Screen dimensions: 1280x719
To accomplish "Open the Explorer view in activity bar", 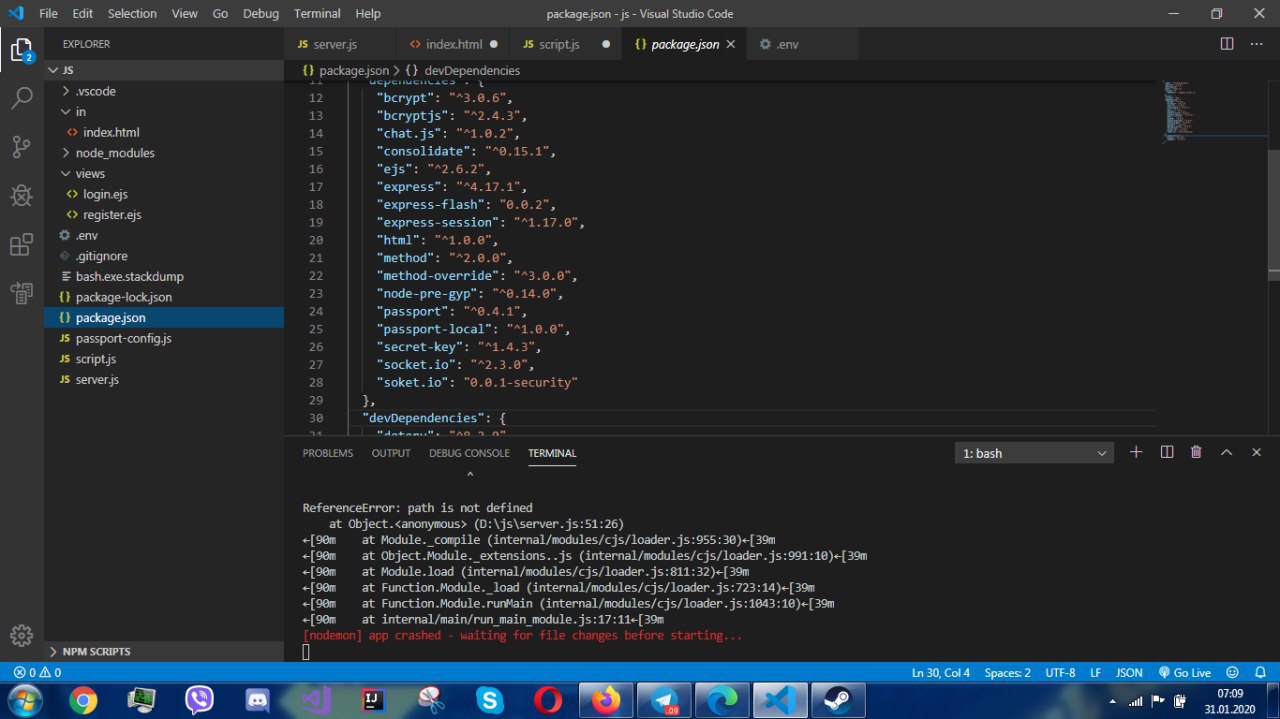I will point(22,50).
